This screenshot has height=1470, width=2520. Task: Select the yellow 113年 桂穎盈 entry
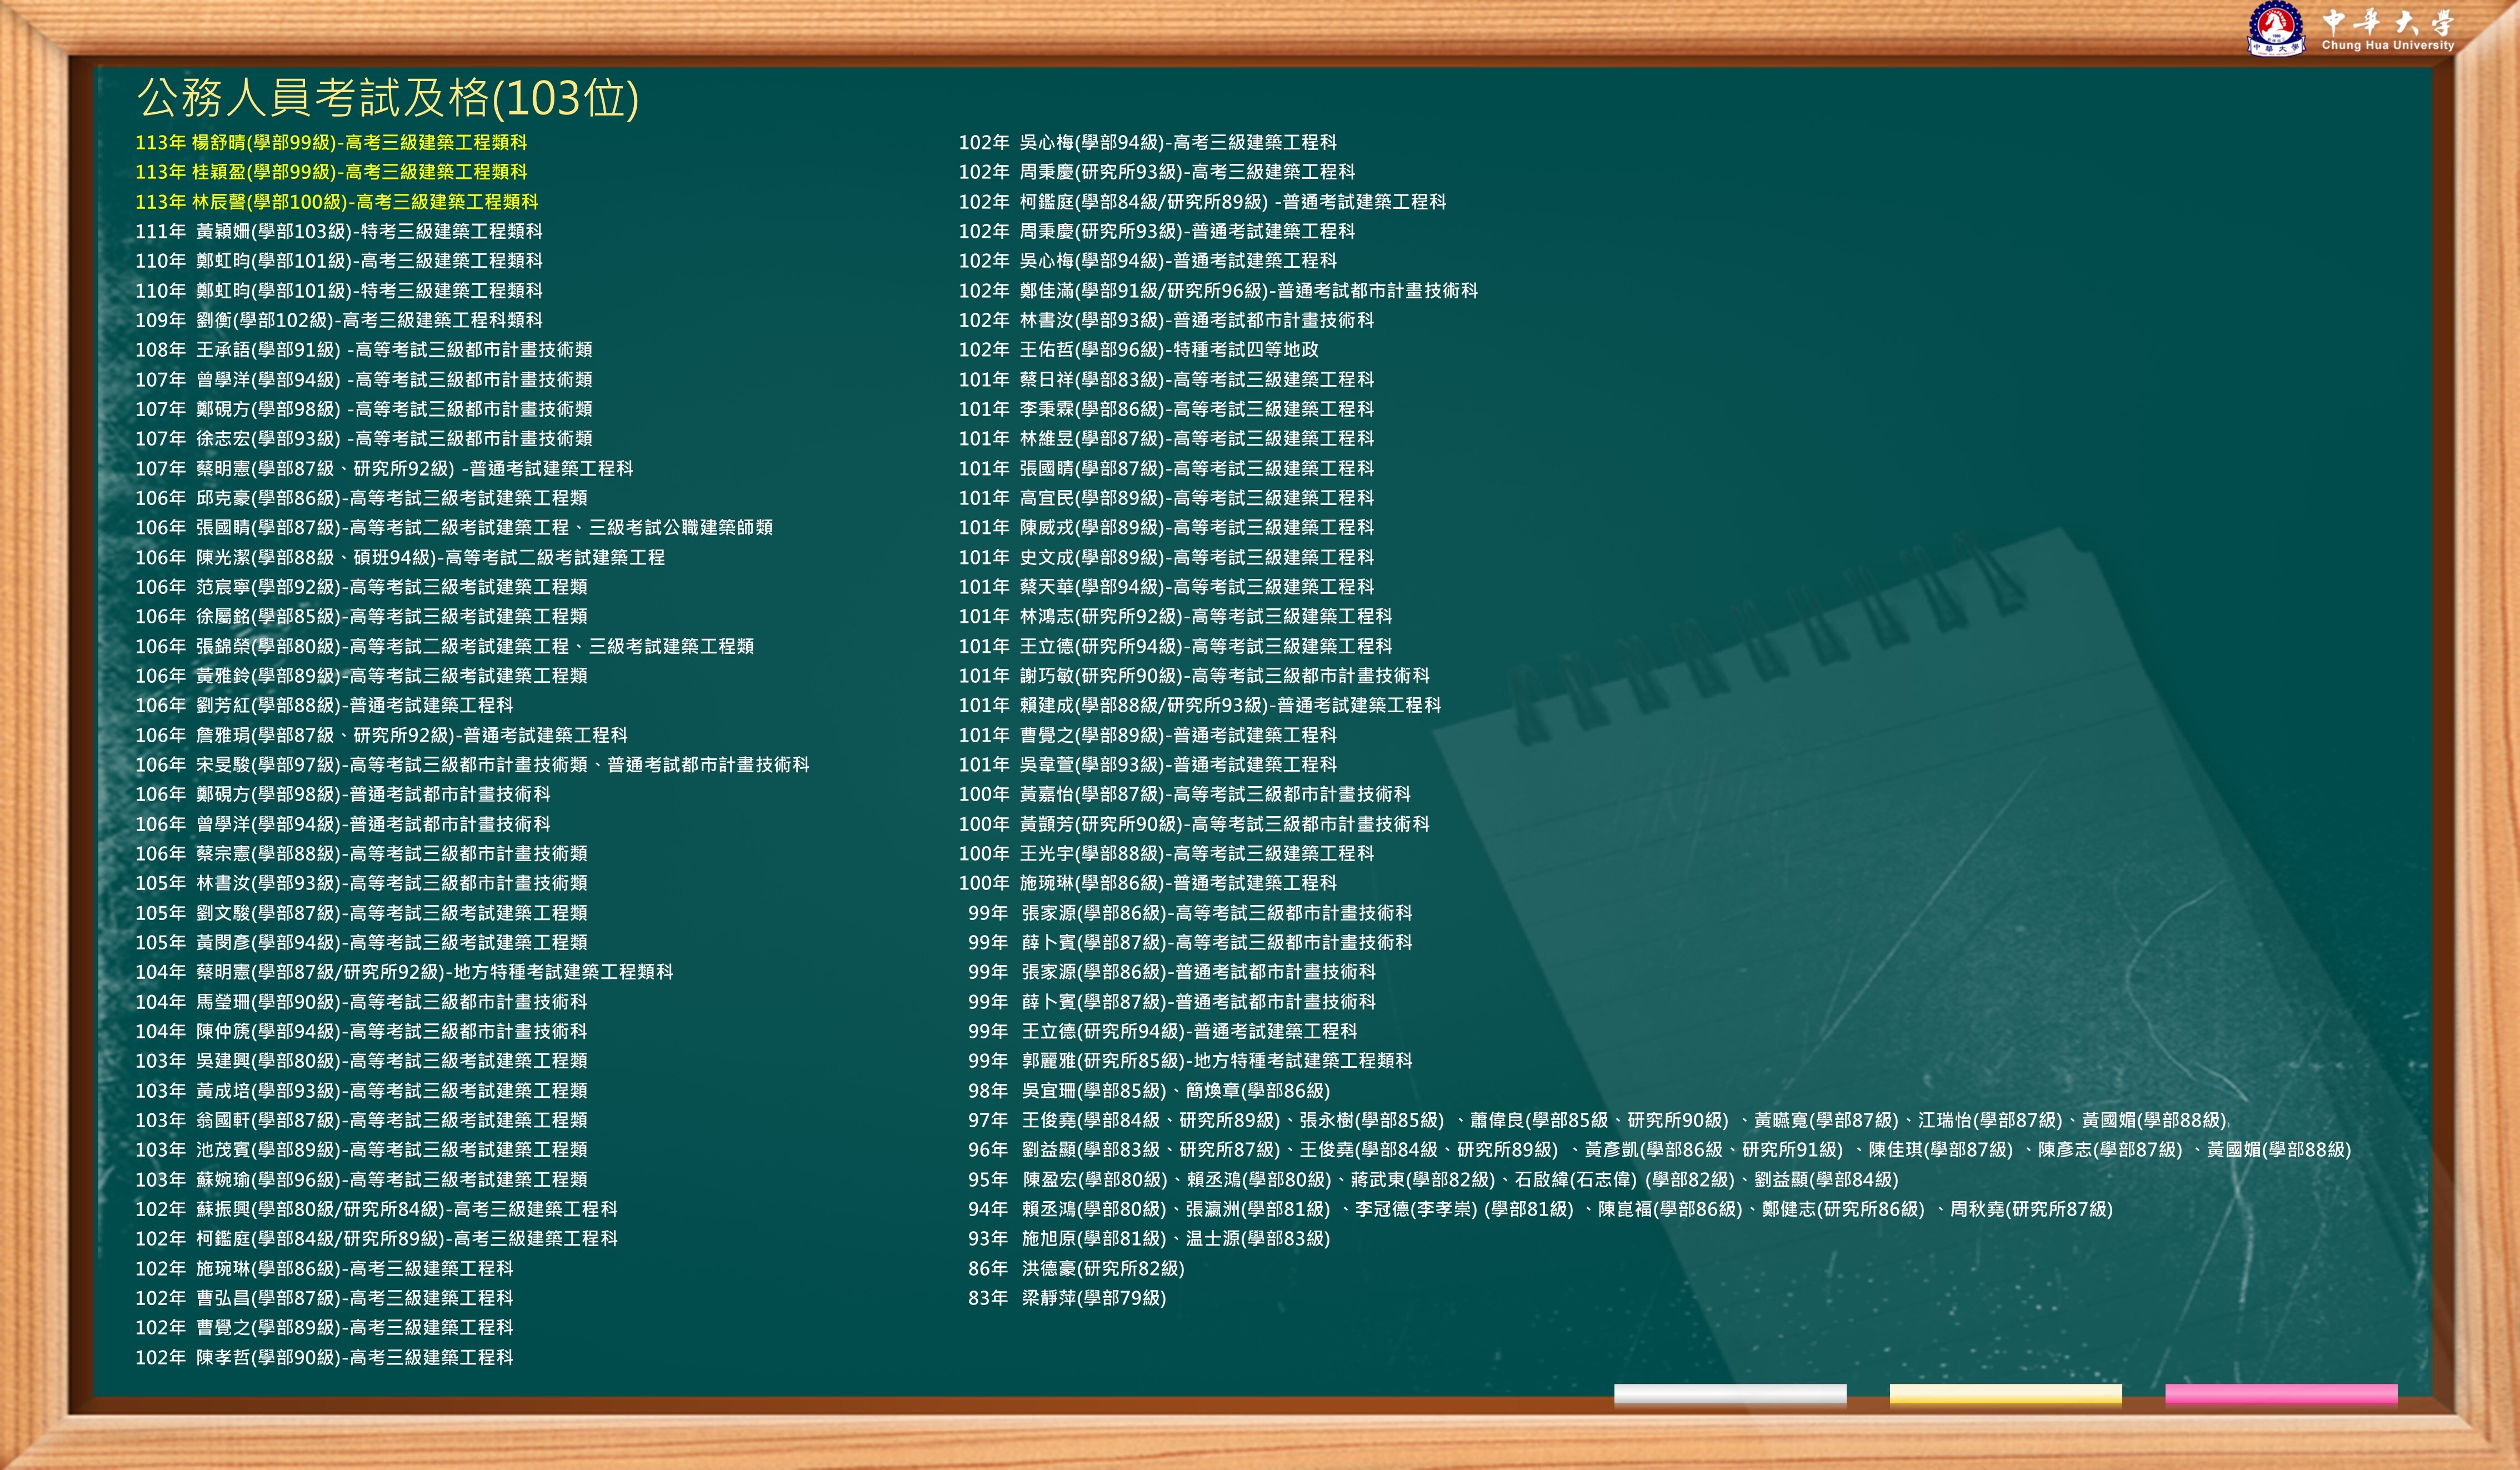click(331, 172)
